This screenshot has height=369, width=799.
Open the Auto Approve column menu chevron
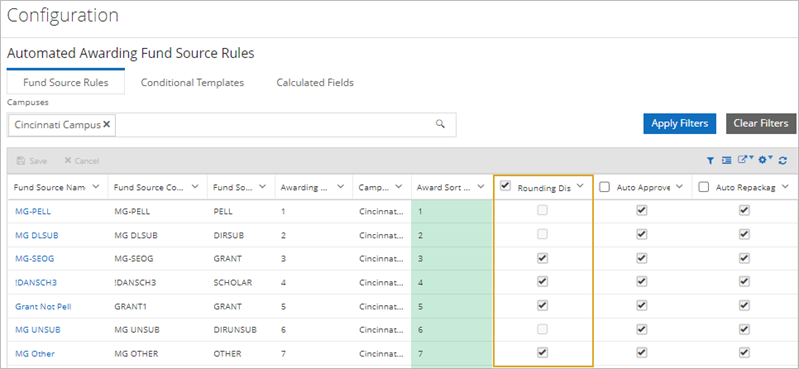coord(679,187)
